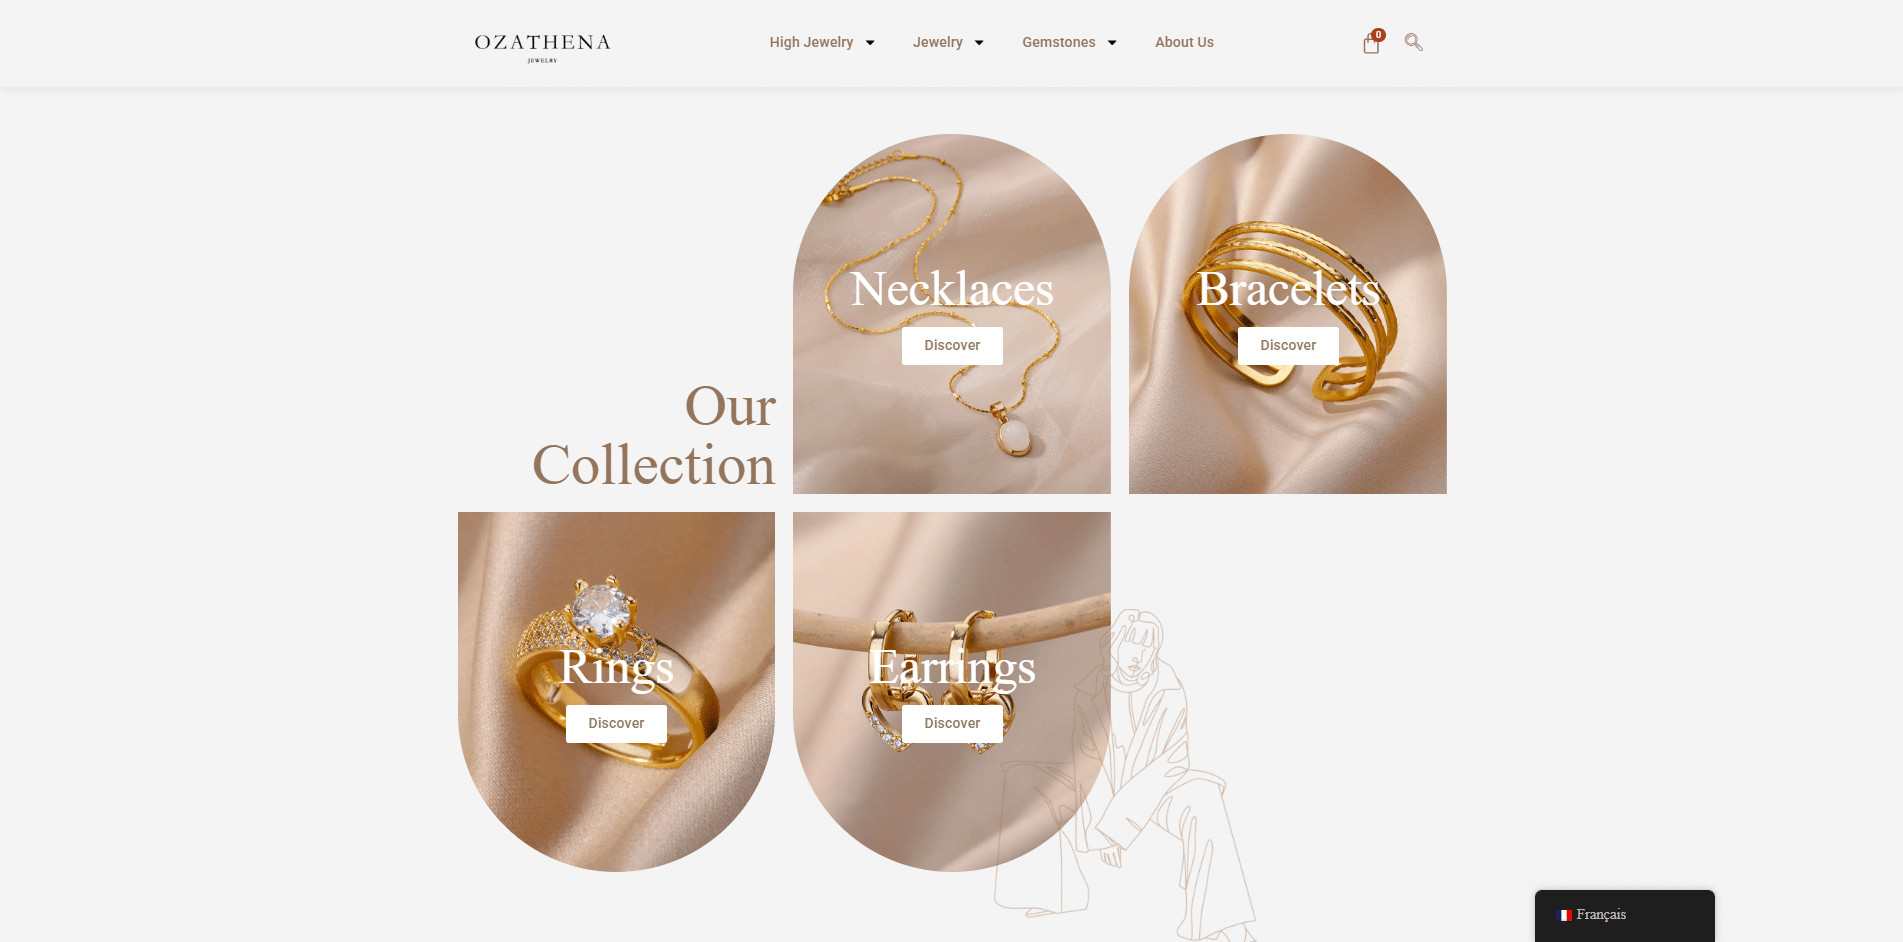This screenshot has width=1903, height=942.
Task: Click Discover under Rings
Action: [616, 724]
